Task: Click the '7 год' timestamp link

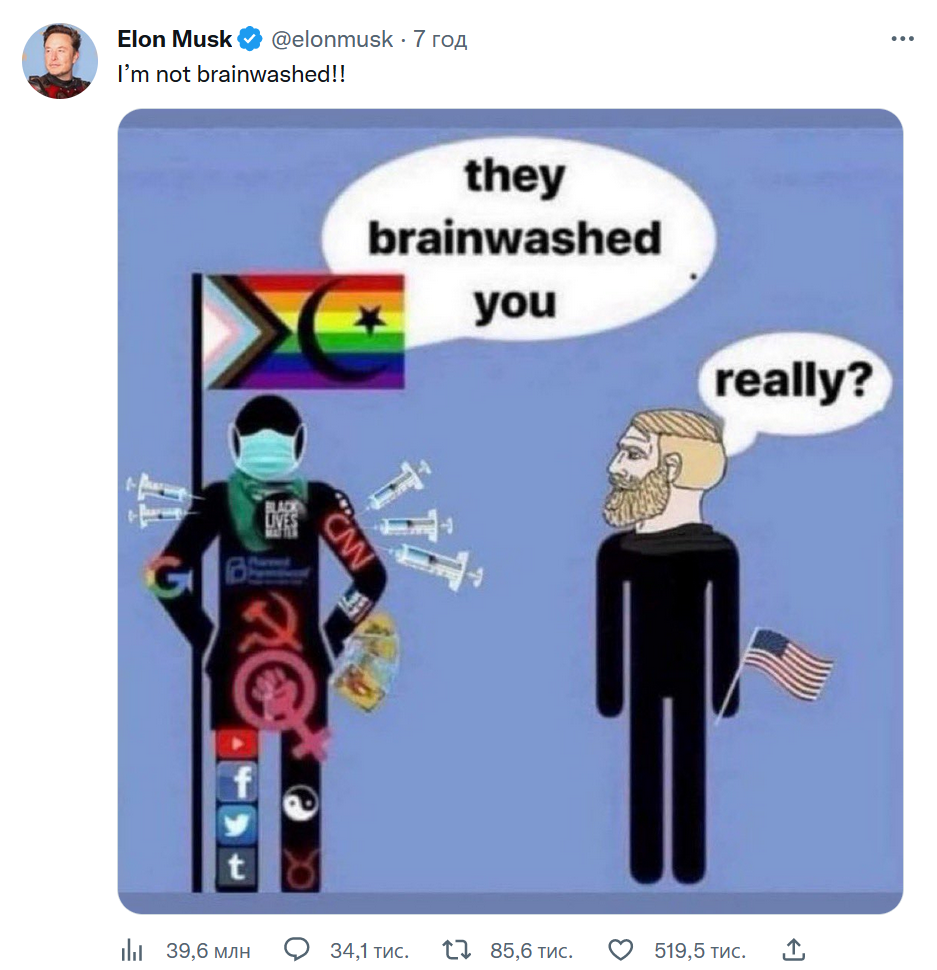Action: pyautogui.click(x=440, y=40)
